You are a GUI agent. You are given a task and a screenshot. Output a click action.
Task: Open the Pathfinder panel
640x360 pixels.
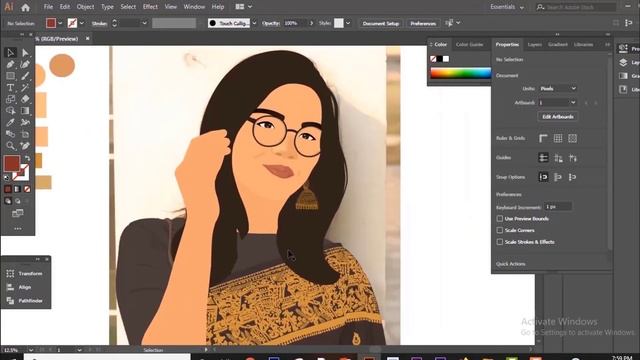pyautogui.click(x=25, y=301)
